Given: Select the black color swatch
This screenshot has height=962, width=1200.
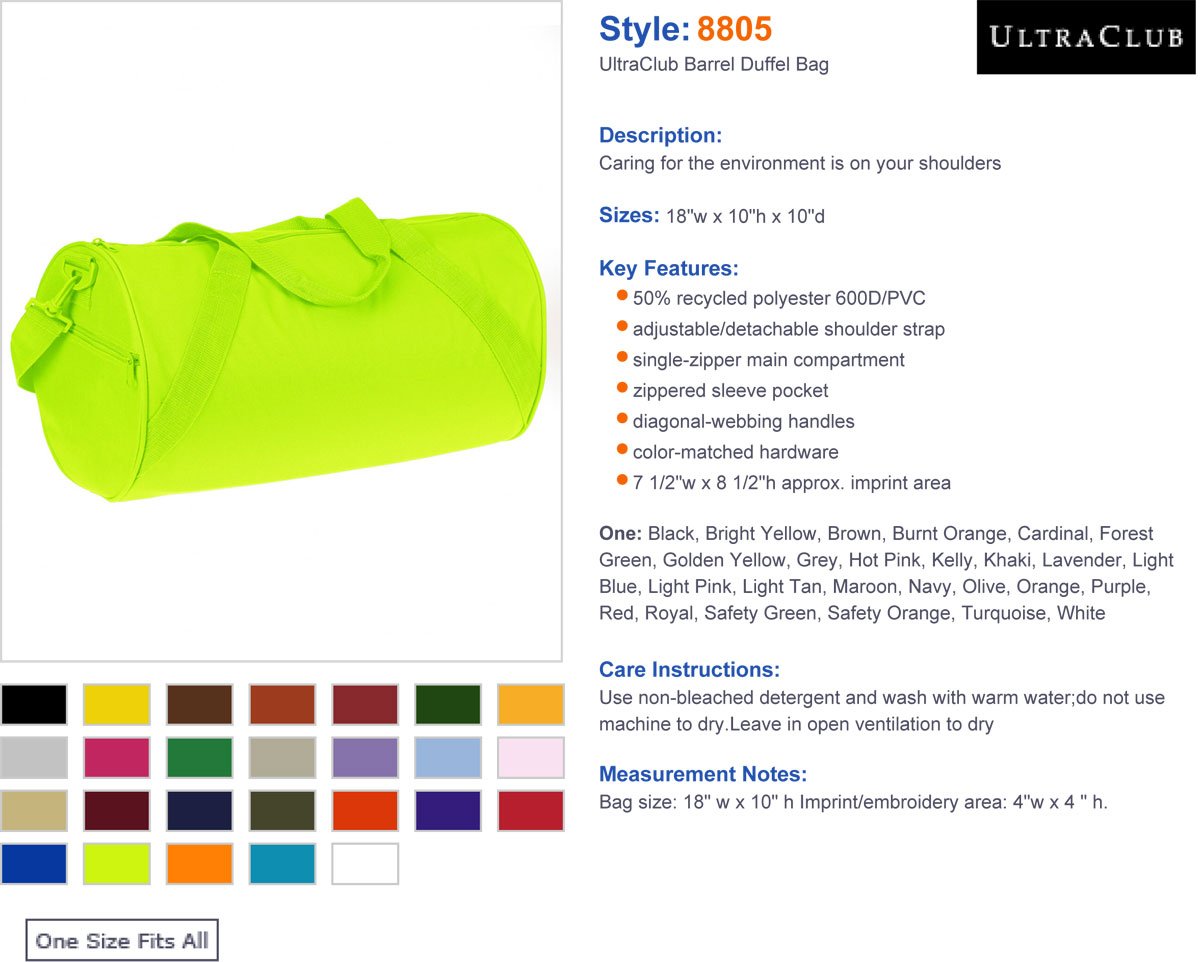Looking at the screenshot, I should pos(34,704).
